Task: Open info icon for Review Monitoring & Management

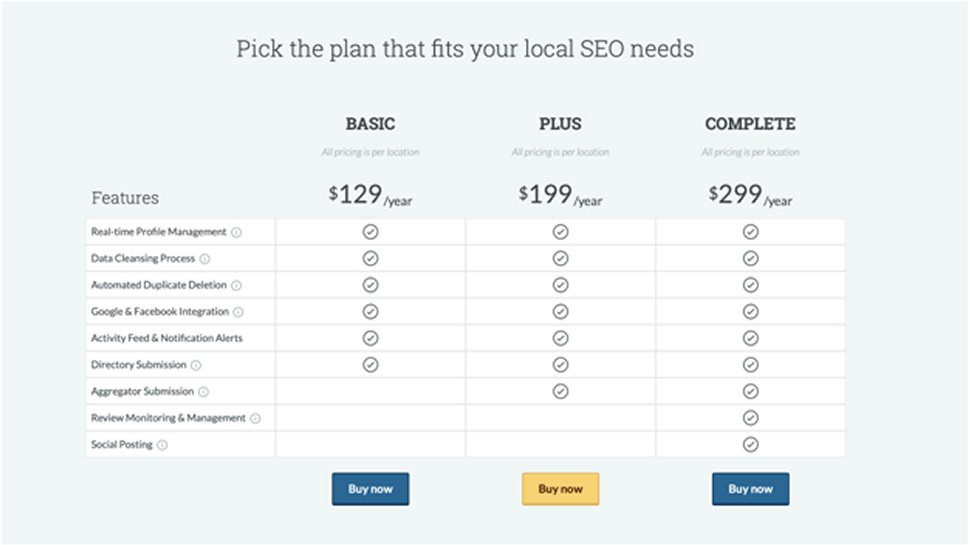Action: (x=255, y=419)
